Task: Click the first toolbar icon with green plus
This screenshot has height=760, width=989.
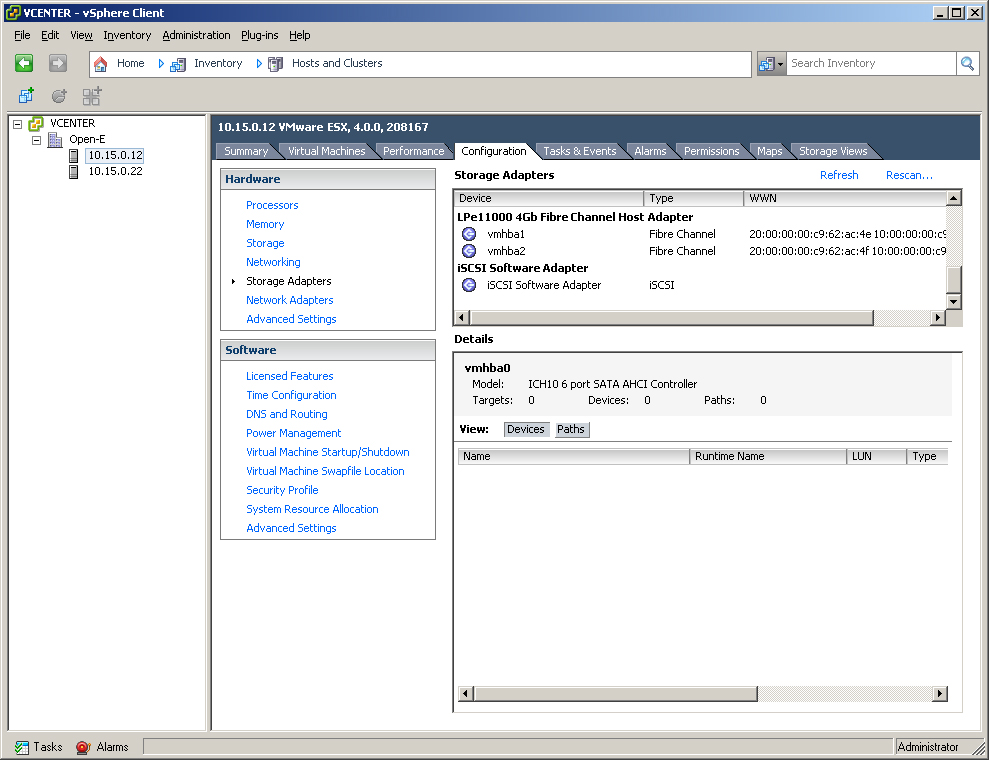Action: tap(26, 96)
